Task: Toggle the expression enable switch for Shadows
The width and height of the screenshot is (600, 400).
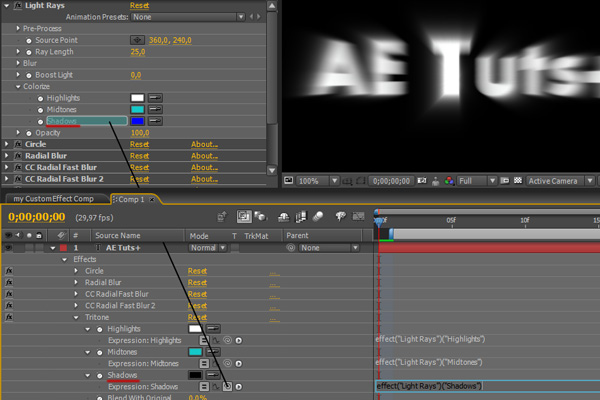Action: pyautogui.click(x=204, y=387)
